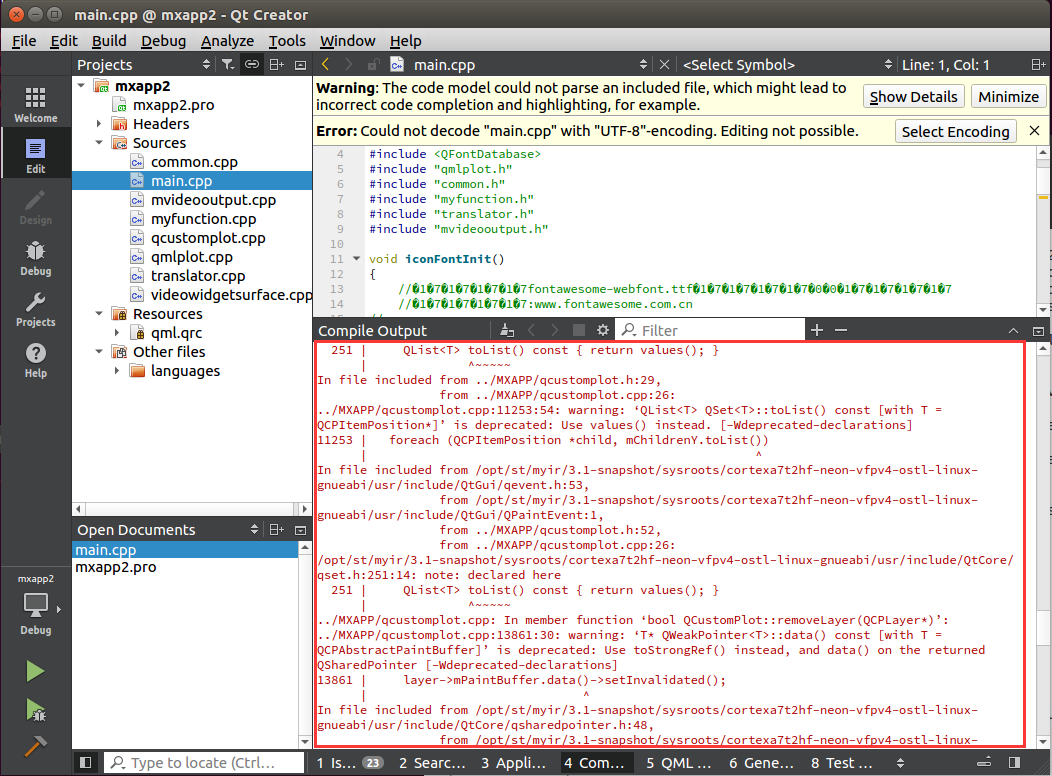
Task: Start debugging with the bug-play icon
Action: [x=35, y=709]
